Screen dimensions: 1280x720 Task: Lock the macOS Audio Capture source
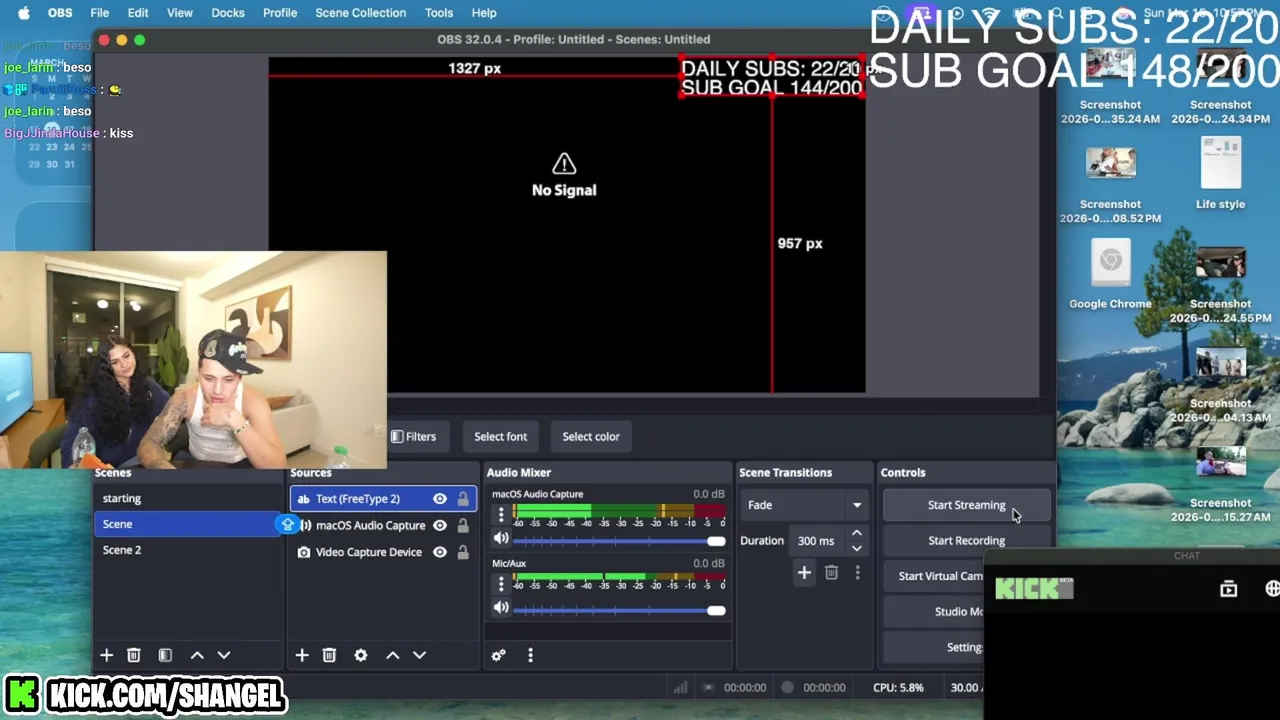click(463, 525)
